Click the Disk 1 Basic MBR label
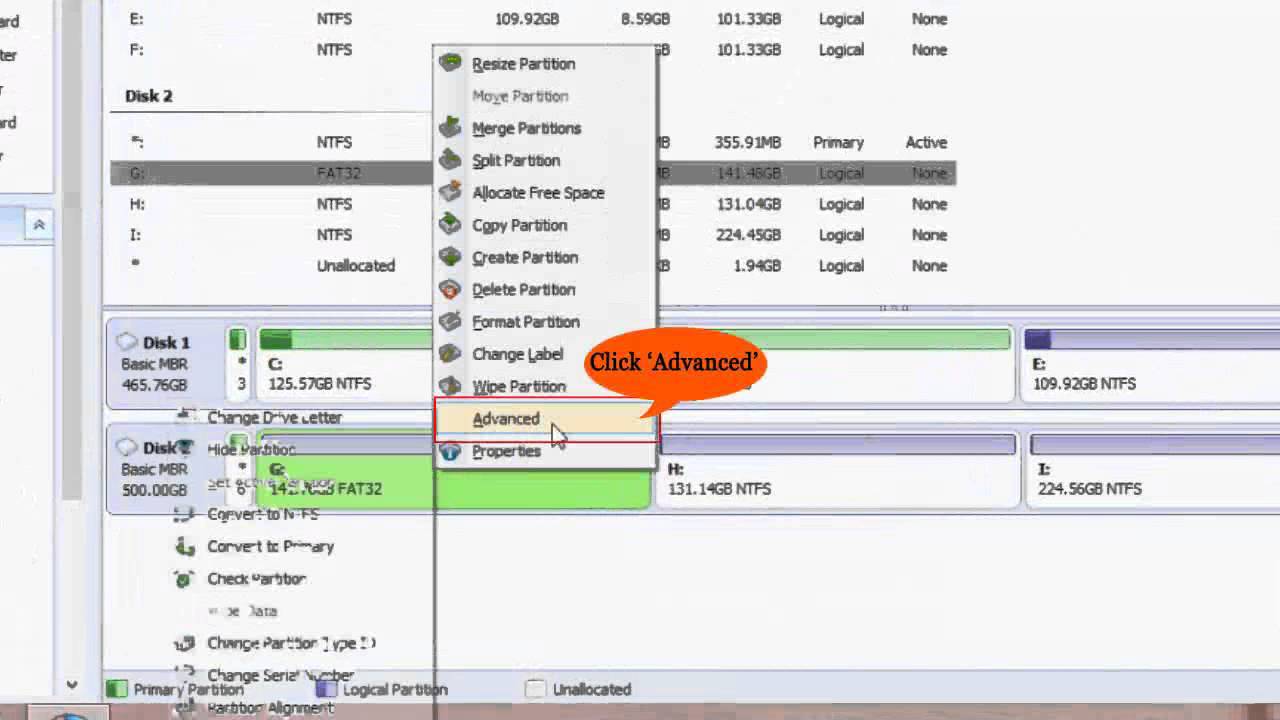Screen dimensions: 1280x720 tap(154, 364)
